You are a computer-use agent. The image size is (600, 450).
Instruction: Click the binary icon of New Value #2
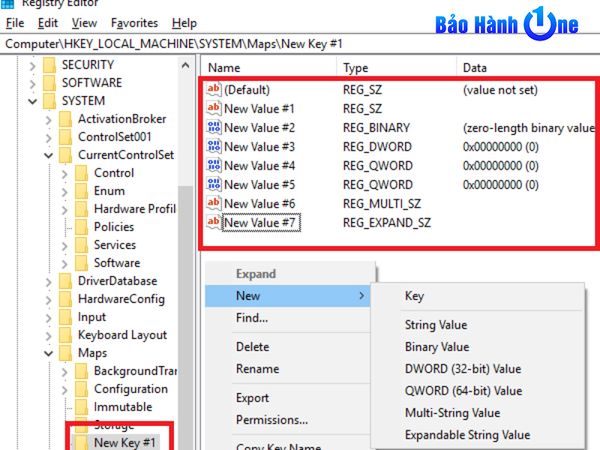[x=212, y=128]
